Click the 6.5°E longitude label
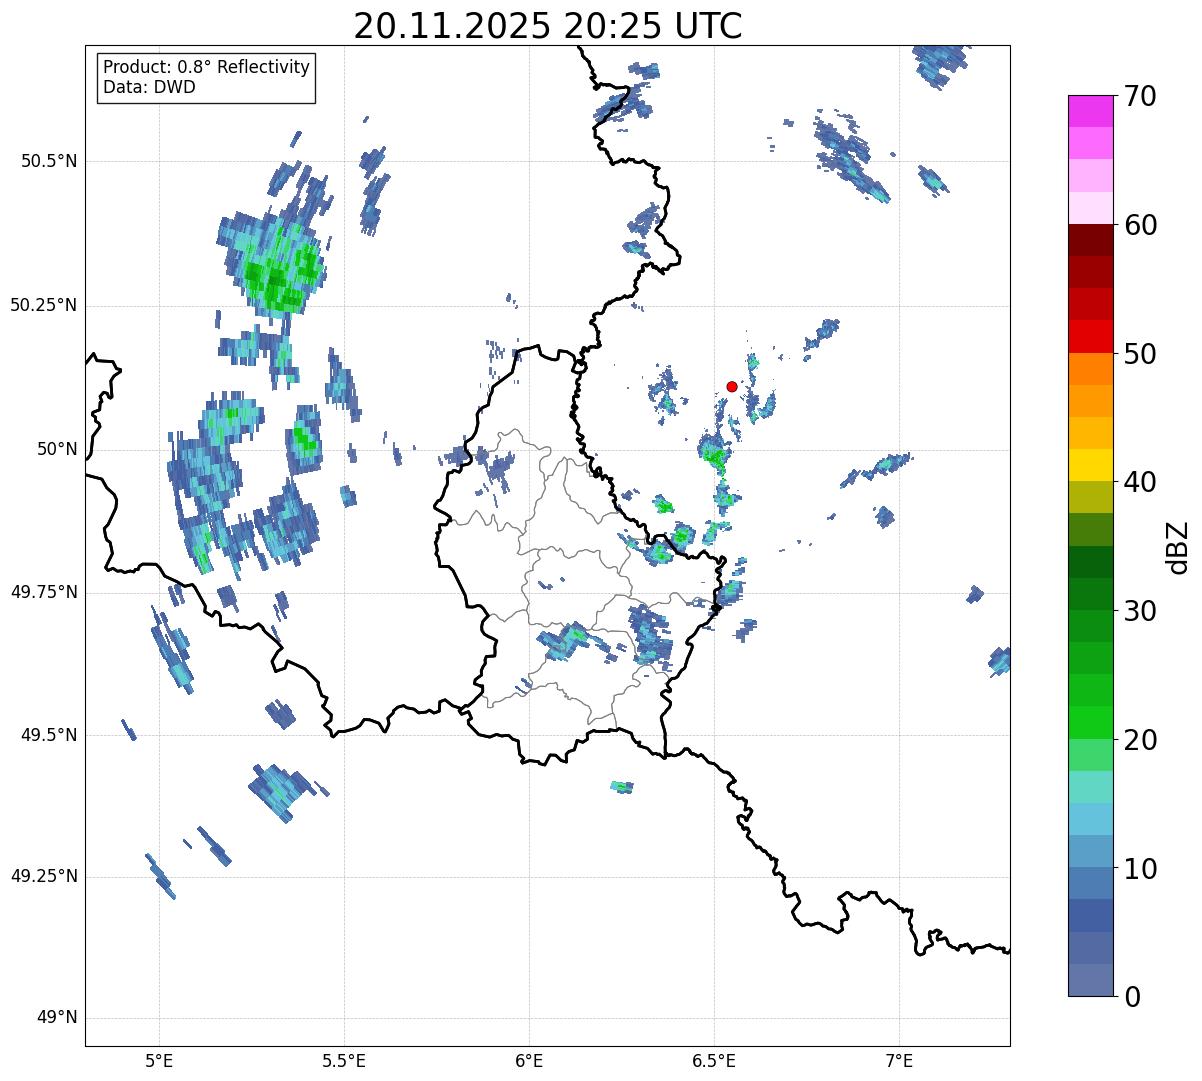Screen dimensions: 1202x1081 coord(714,1060)
